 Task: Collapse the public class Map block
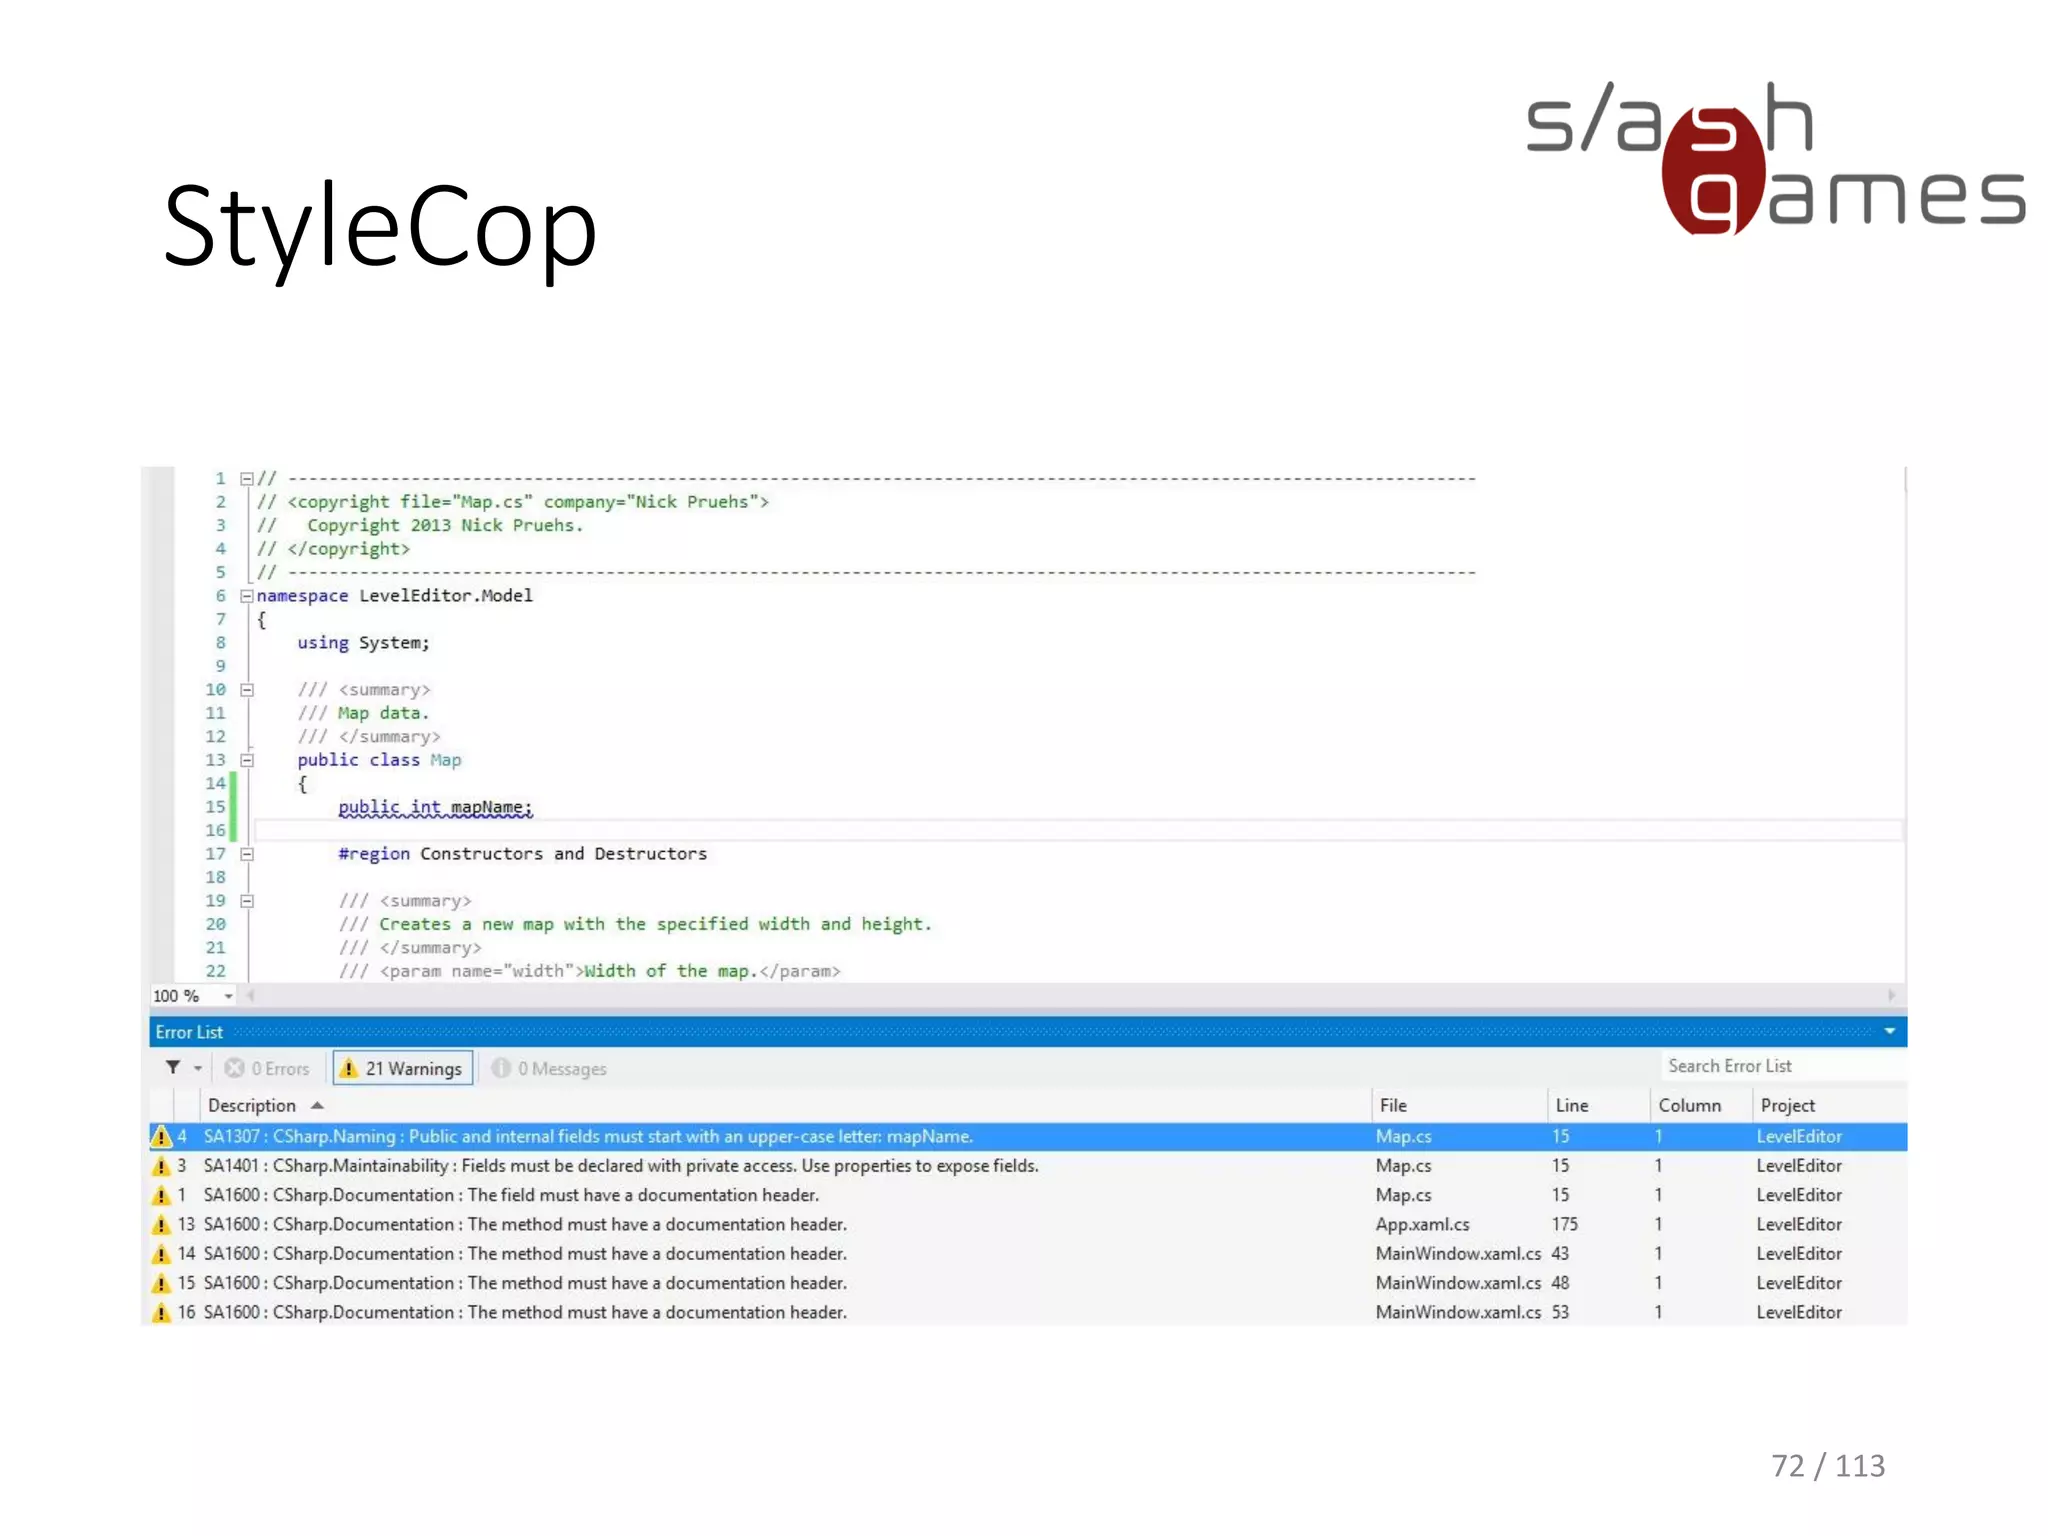247,760
